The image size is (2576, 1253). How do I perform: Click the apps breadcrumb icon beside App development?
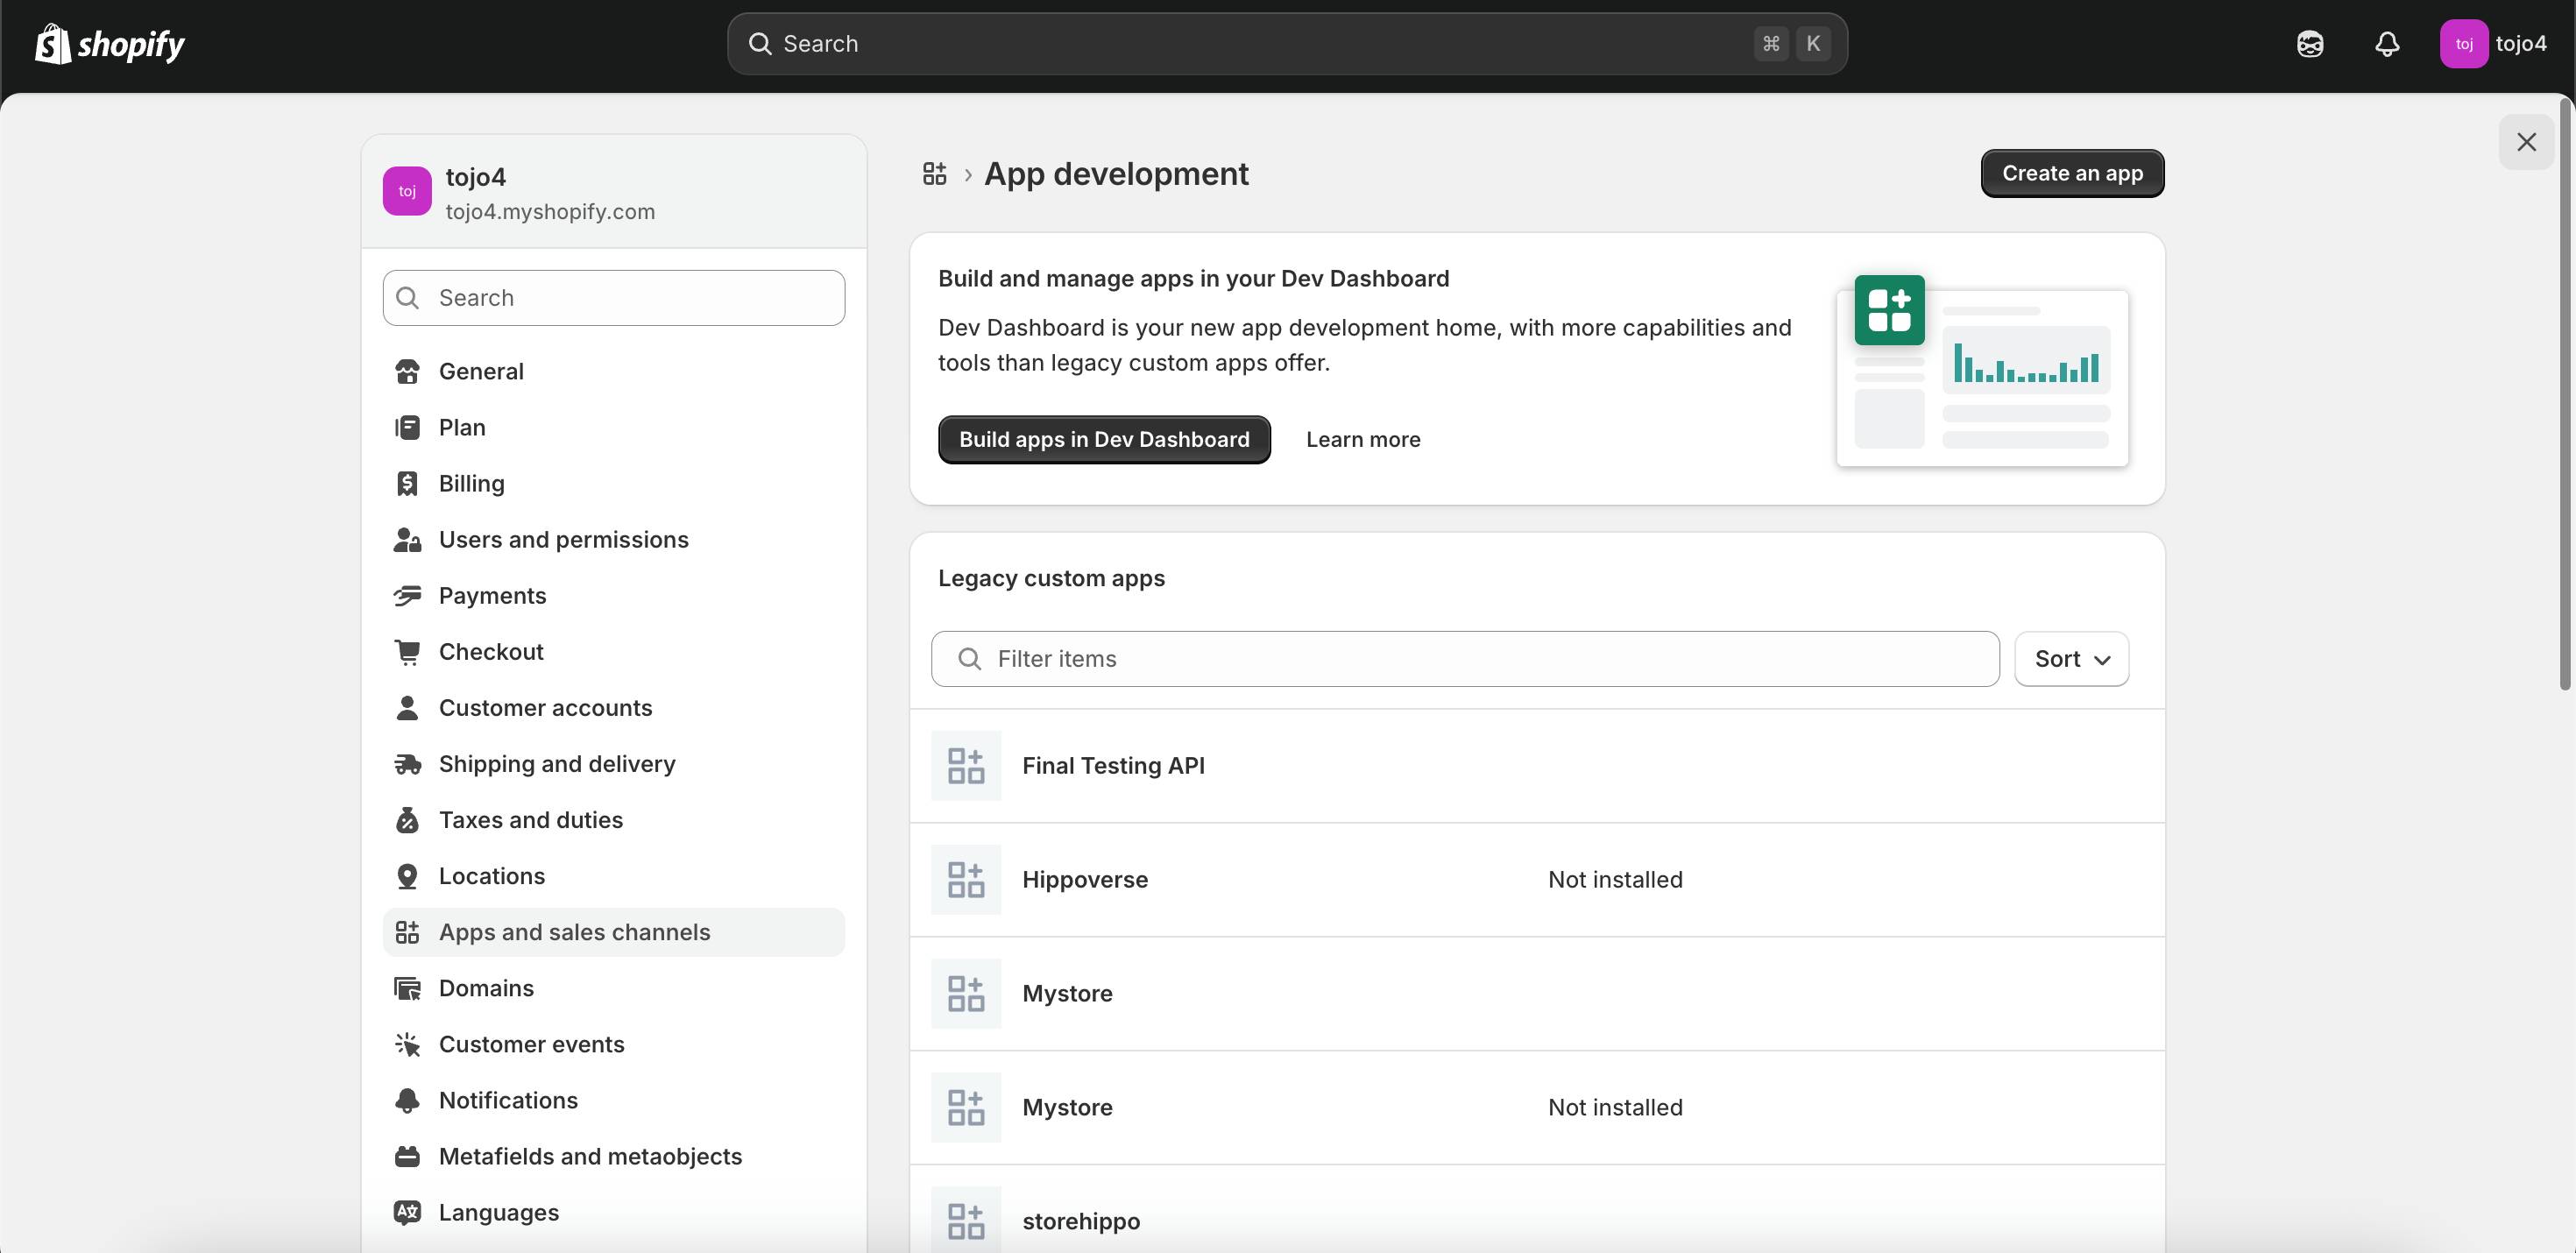(x=934, y=174)
